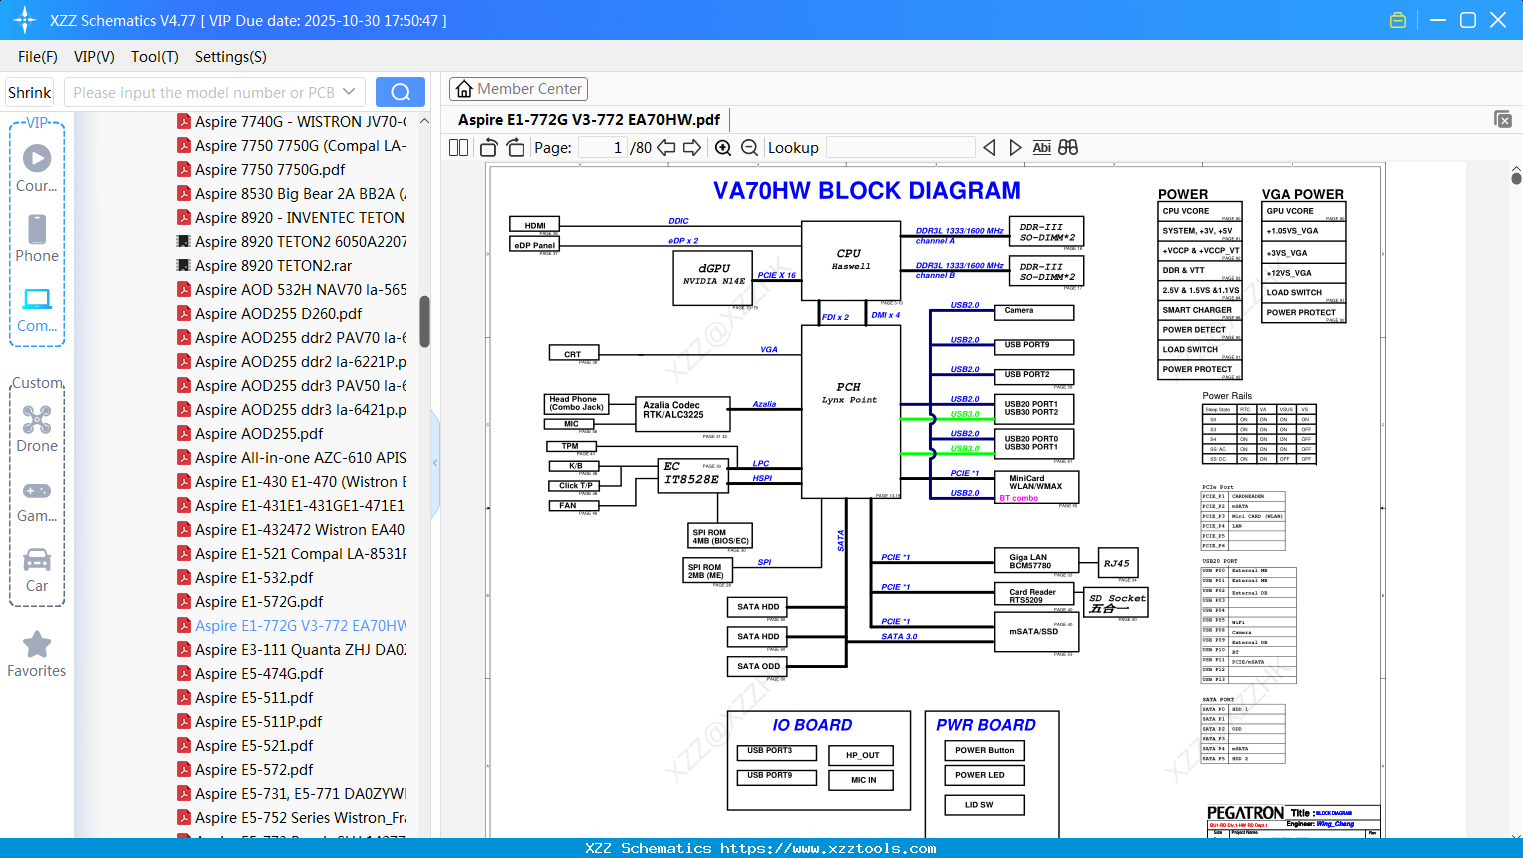This screenshot has height=858, width=1523.
Task: Toggle two-page layout view icon
Action: tap(458, 148)
